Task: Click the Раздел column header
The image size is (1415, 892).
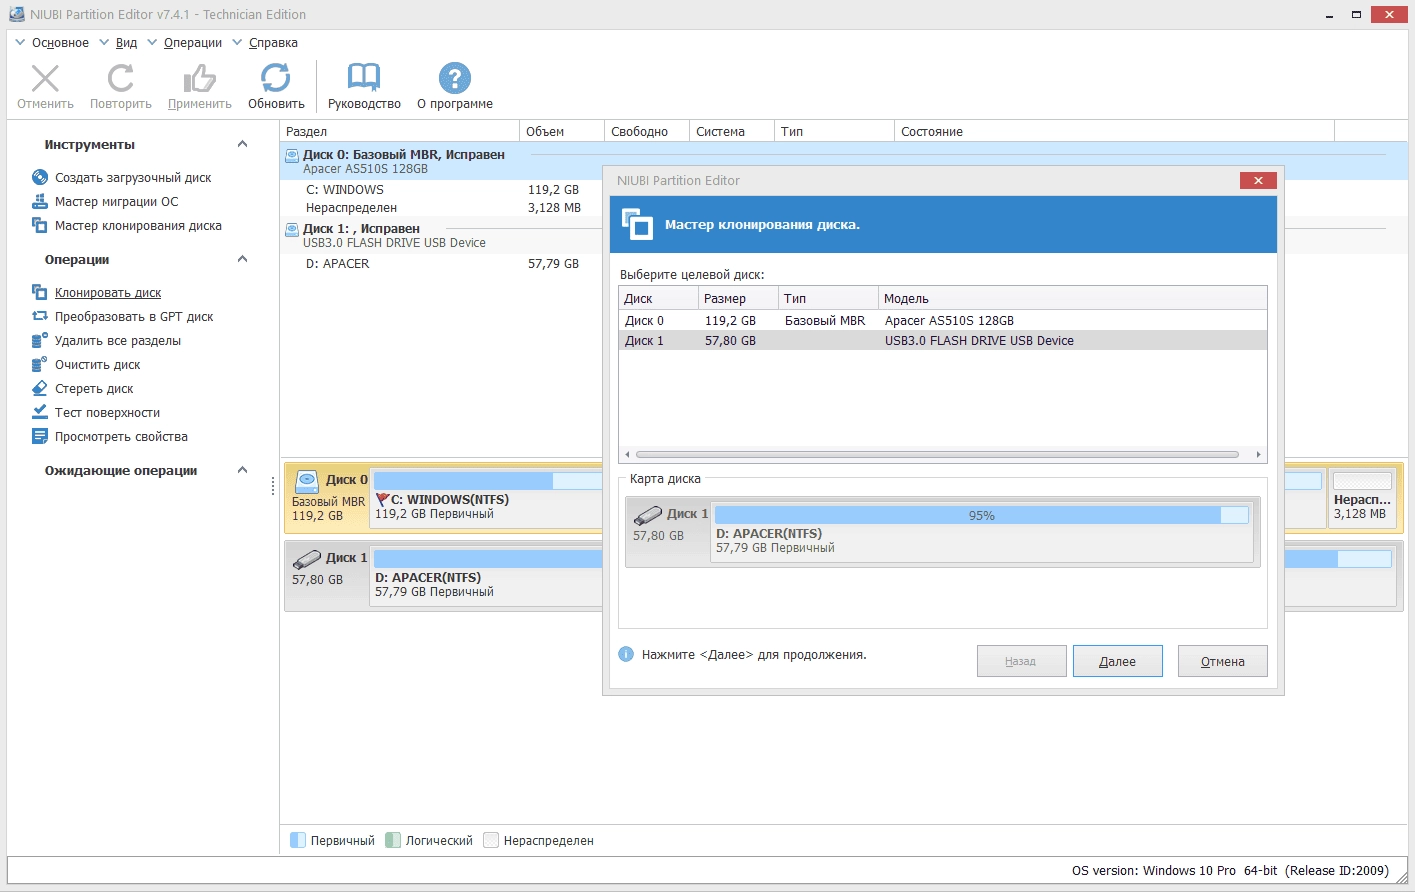Action: 400,131
